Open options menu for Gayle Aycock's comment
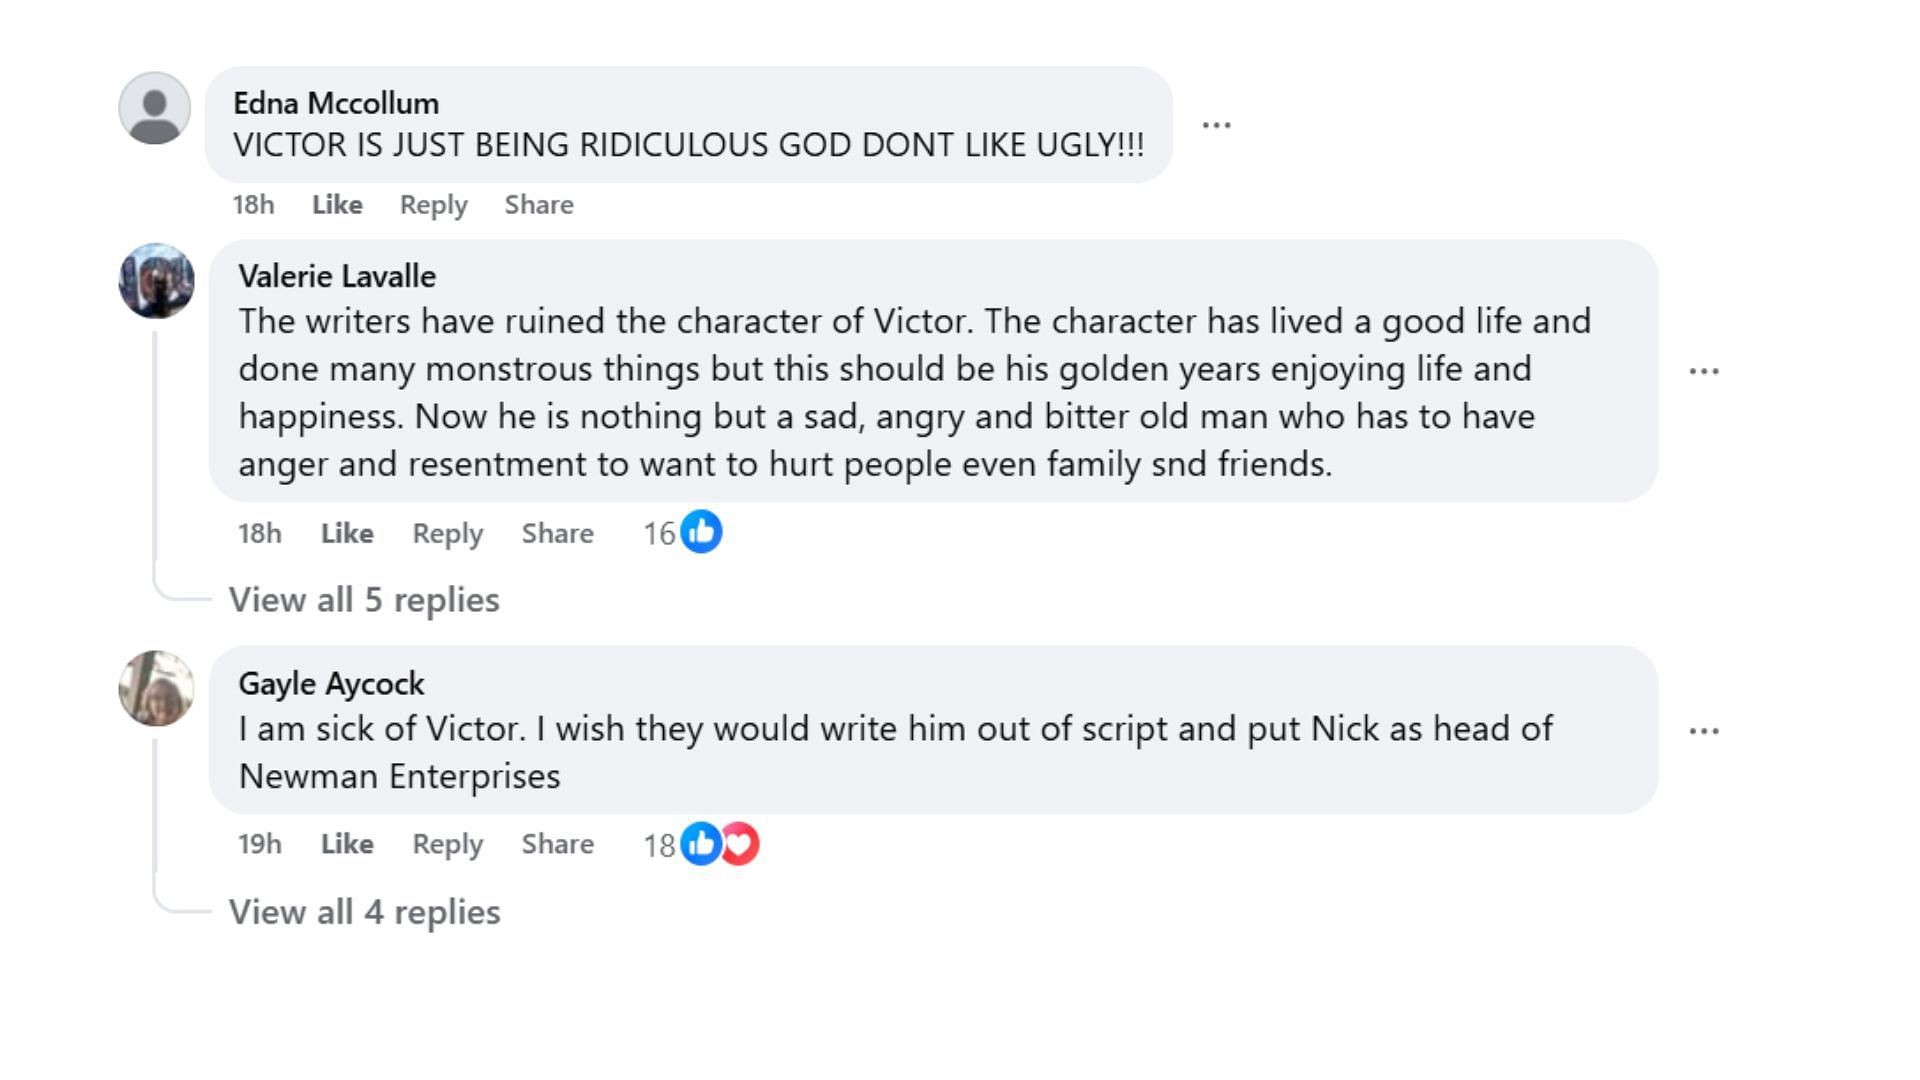 click(x=1703, y=731)
